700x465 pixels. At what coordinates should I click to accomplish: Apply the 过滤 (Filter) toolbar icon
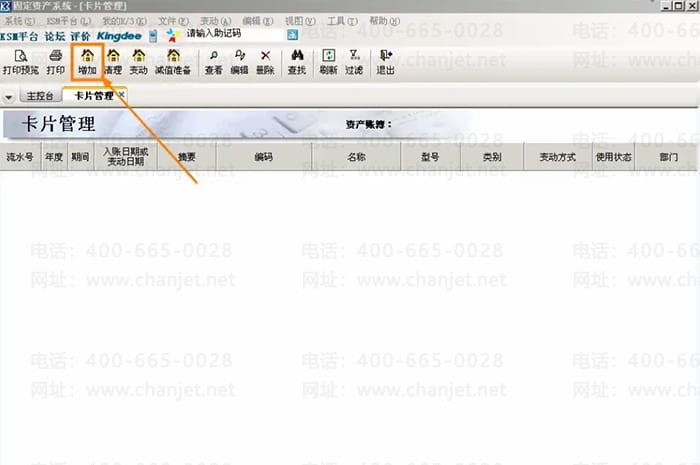point(355,57)
